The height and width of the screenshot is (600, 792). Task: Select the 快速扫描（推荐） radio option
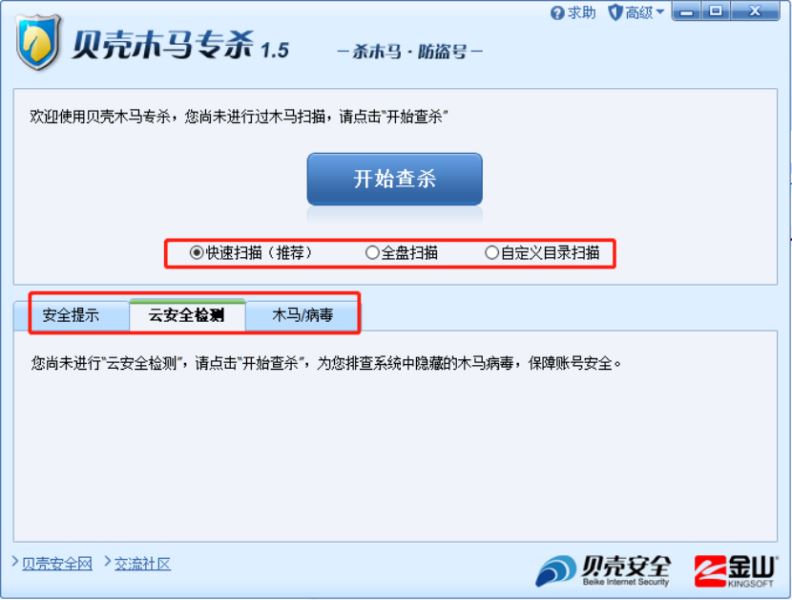[196, 252]
